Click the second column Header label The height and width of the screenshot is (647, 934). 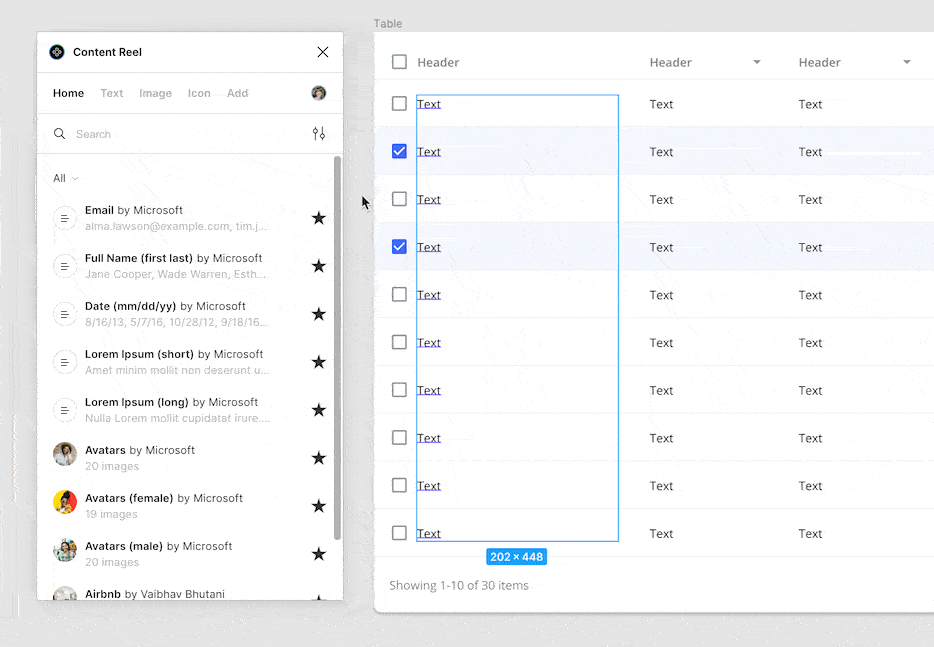coord(670,63)
